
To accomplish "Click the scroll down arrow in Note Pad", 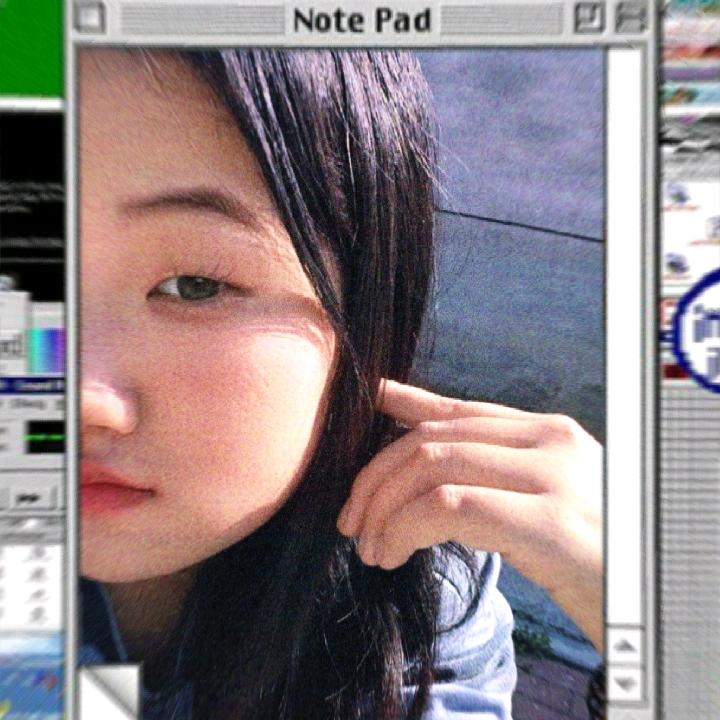I will pyautogui.click(x=625, y=684).
